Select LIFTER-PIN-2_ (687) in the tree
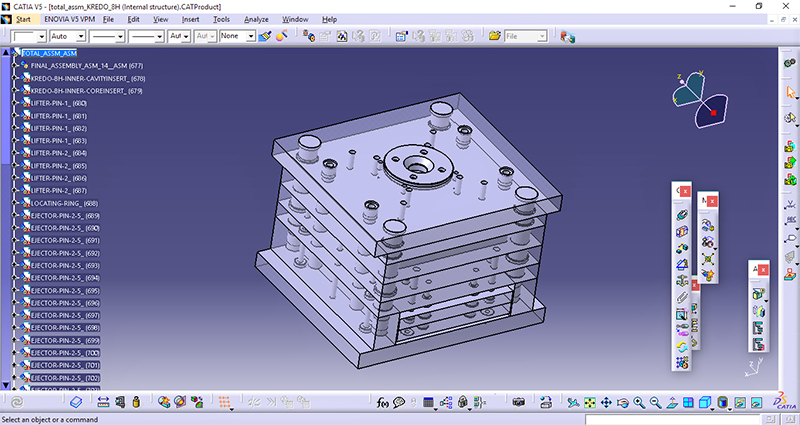 pos(59,190)
